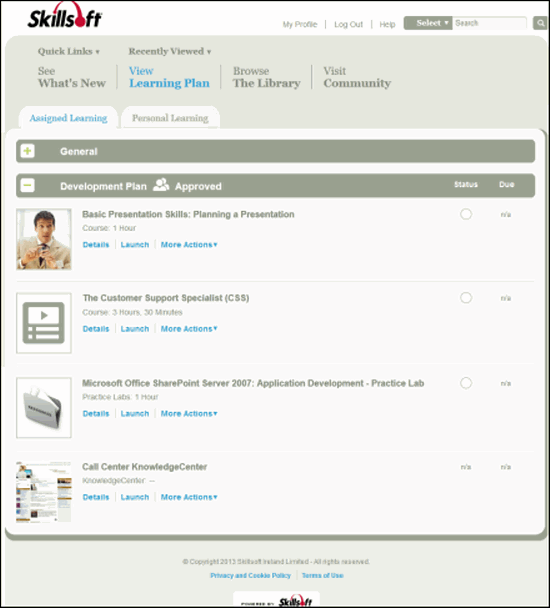Image resolution: width=550 pixels, height=608 pixels.
Task: Go to Visit Community
Action: click(357, 77)
